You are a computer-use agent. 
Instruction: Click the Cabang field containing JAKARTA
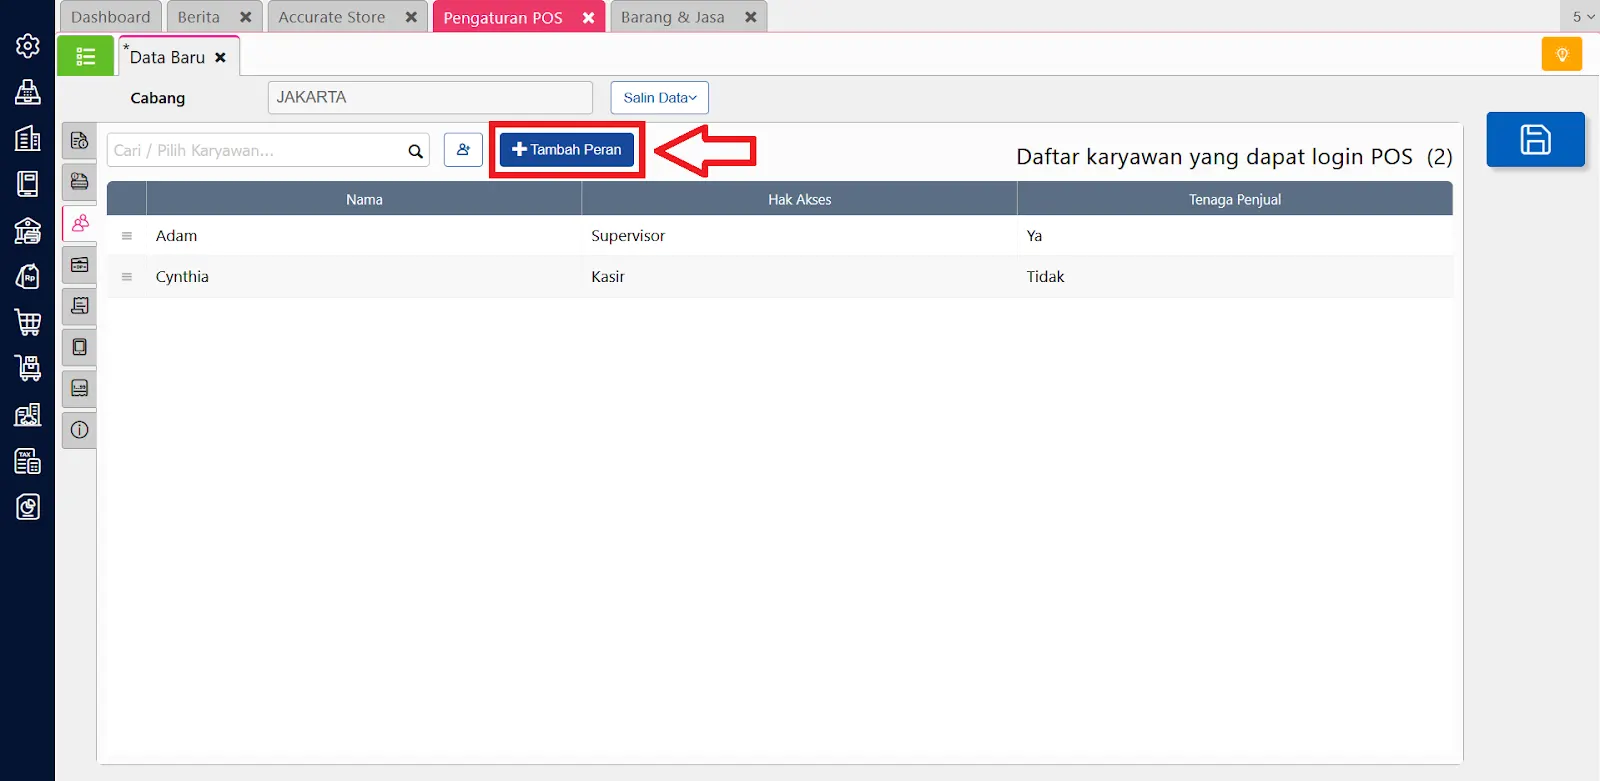coord(430,98)
